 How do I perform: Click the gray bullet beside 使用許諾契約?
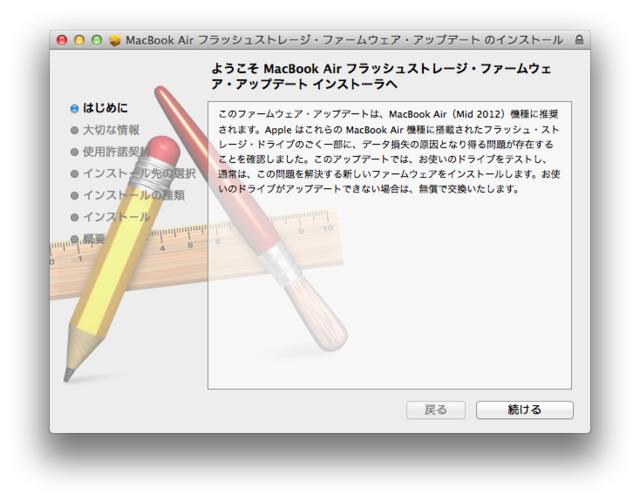pyautogui.click(x=74, y=152)
